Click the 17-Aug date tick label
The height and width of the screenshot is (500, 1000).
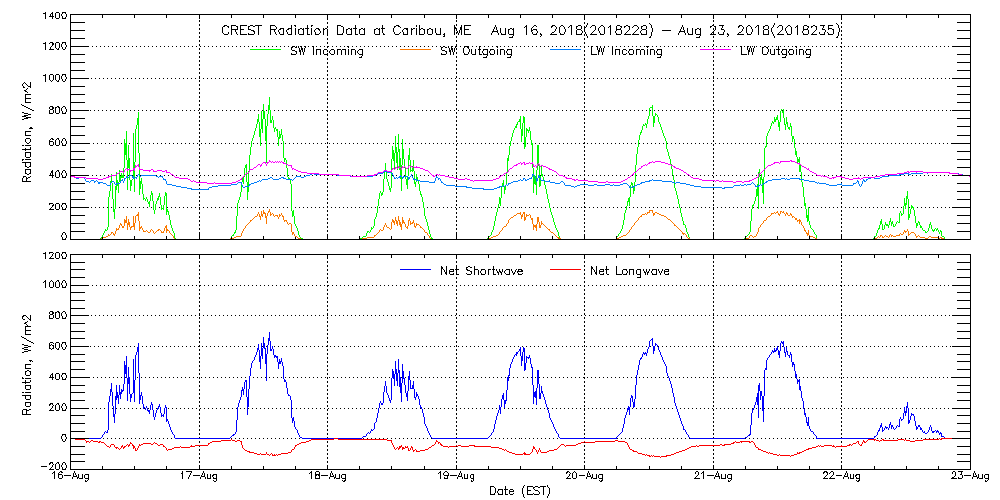pos(200,477)
